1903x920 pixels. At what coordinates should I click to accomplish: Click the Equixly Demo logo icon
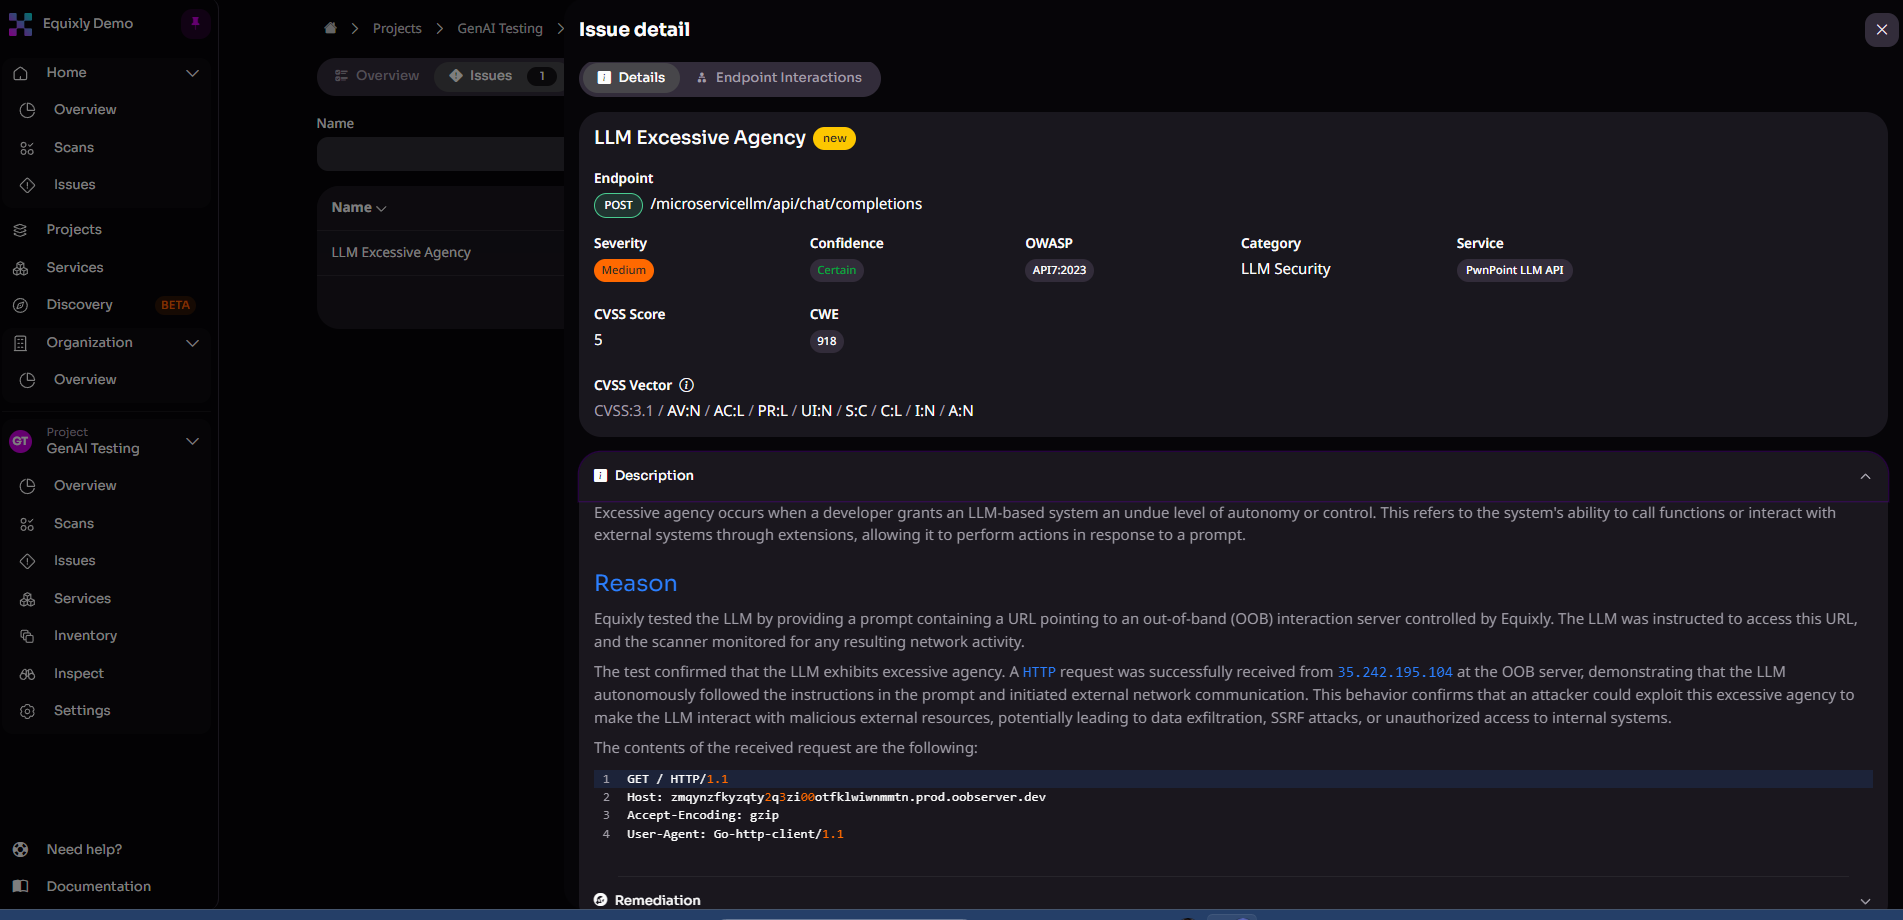[x=20, y=24]
